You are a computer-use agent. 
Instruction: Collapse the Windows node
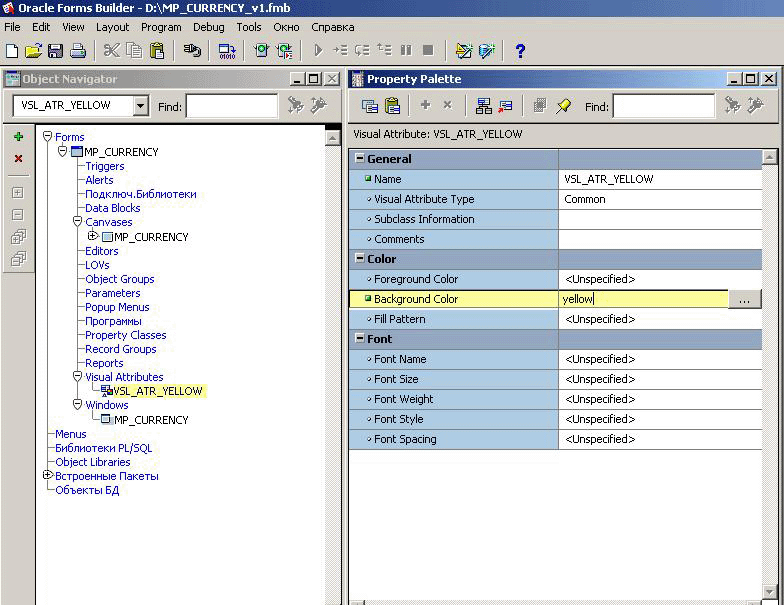point(77,404)
